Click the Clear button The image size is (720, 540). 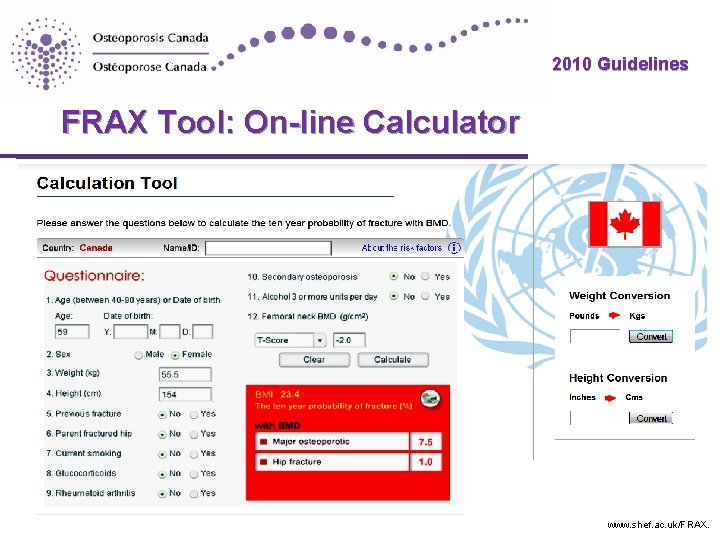[314, 360]
